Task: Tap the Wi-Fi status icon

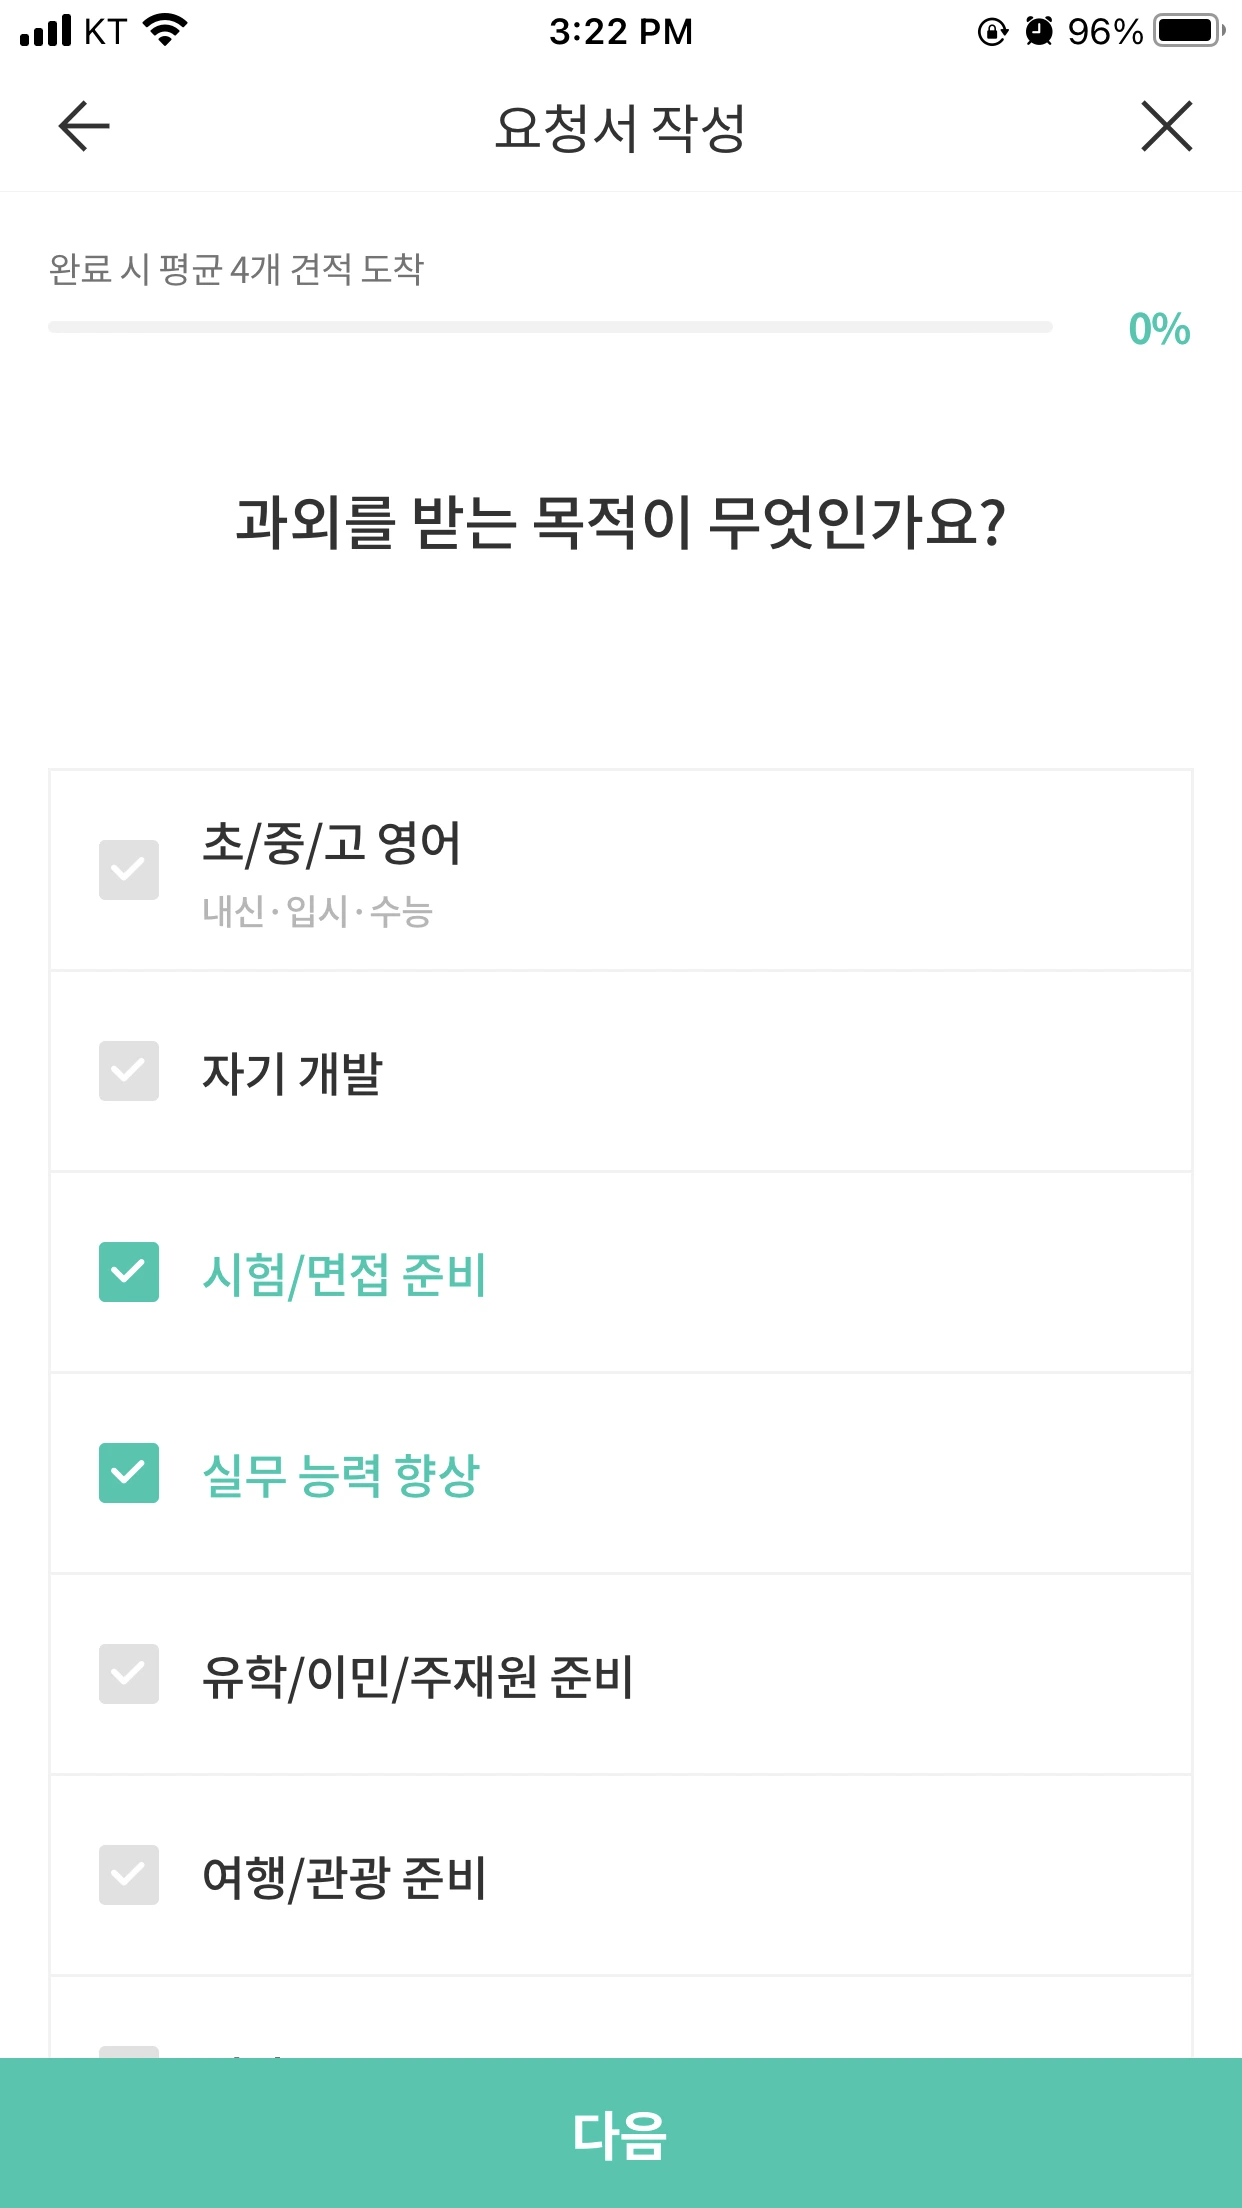Action: (x=166, y=30)
